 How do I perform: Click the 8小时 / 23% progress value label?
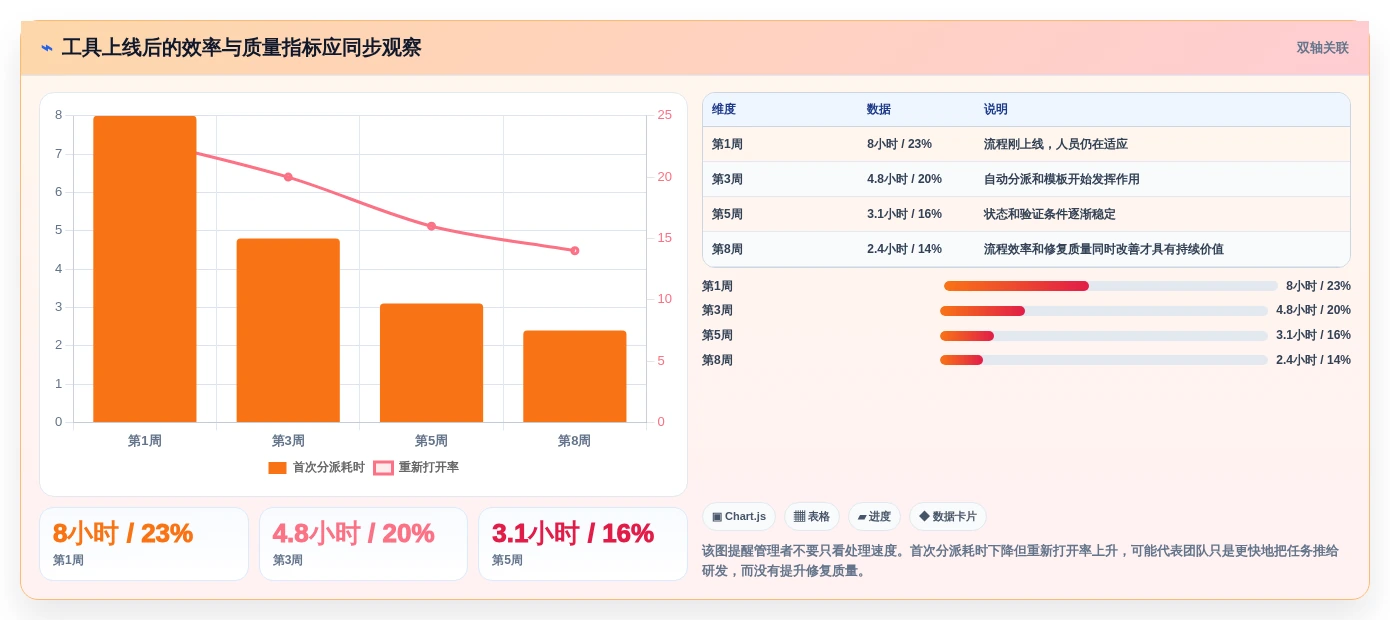[x=1318, y=286]
